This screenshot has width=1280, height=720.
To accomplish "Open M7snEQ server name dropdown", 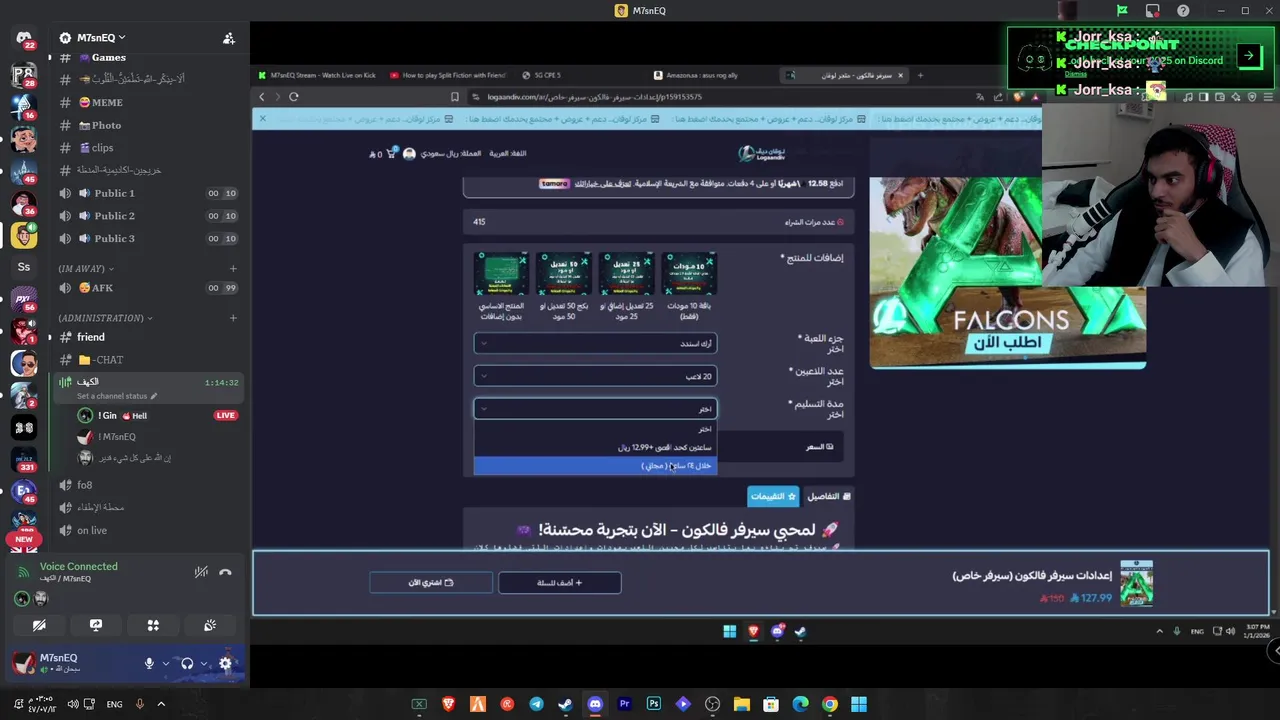I will (100, 38).
